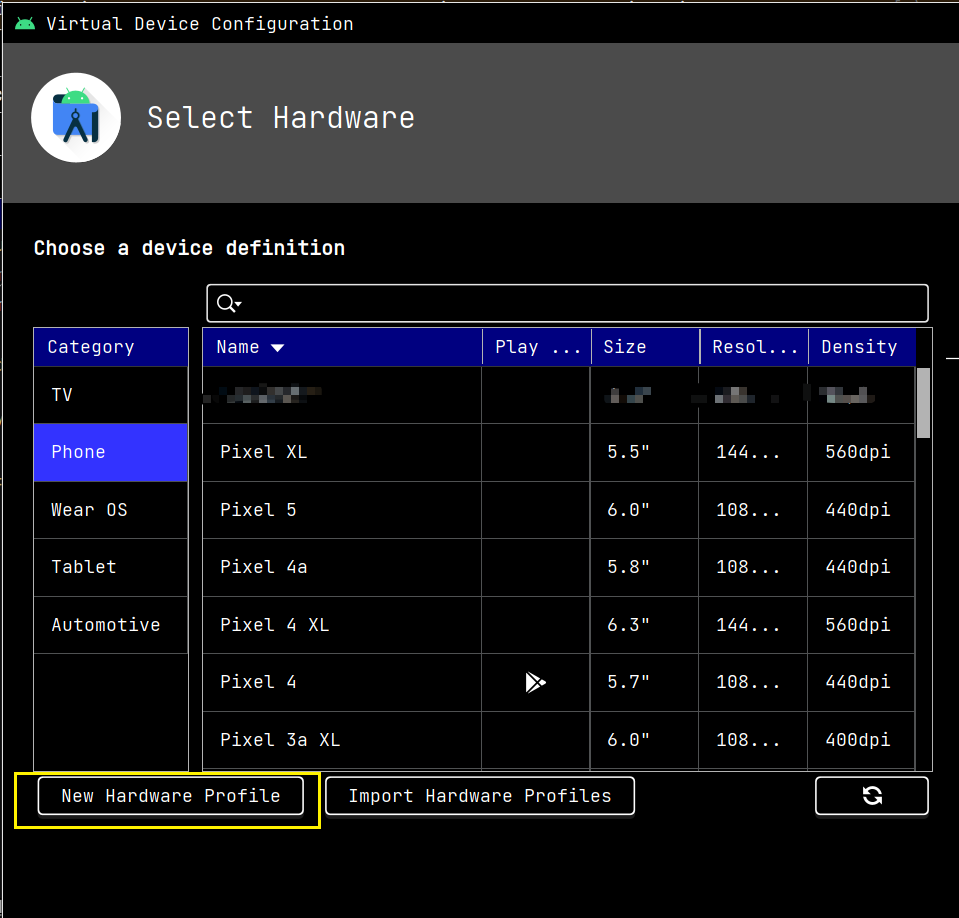Image resolution: width=959 pixels, height=918 pixels.
Task: Select the Pixel 4 device name
Action: [258, 682]
